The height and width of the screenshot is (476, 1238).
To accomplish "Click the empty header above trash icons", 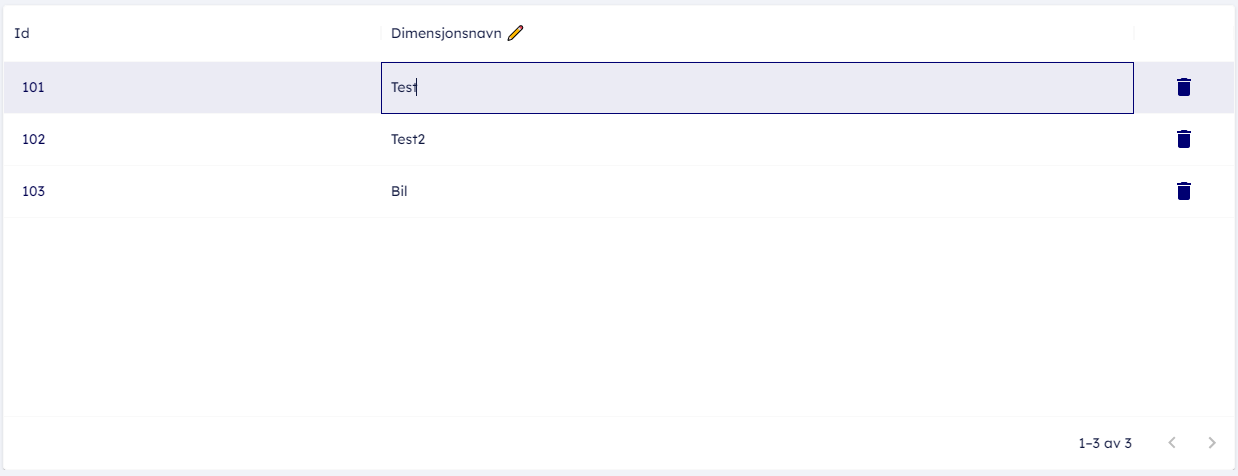I will click(1184, 33).
